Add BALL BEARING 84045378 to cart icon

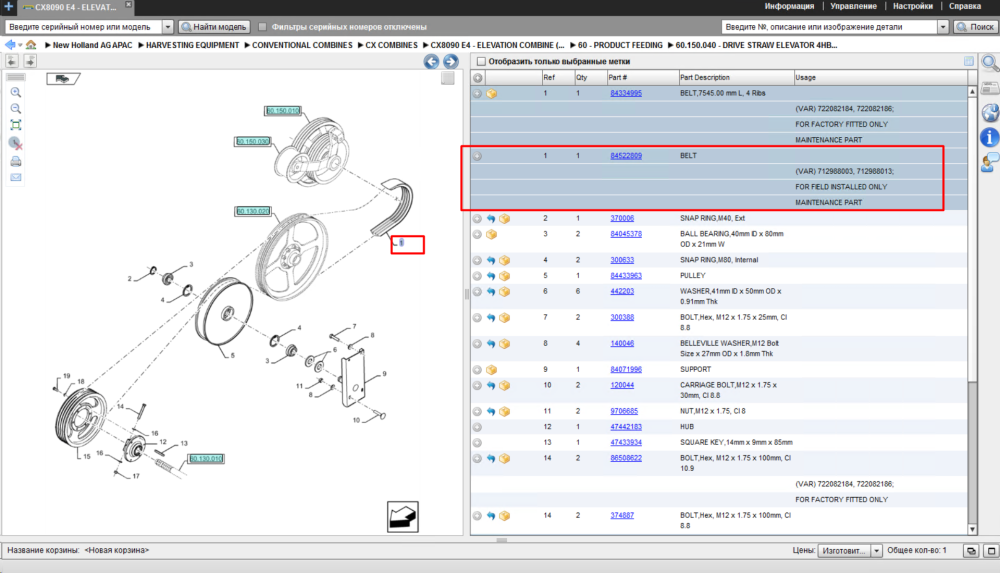click(492, 234)
